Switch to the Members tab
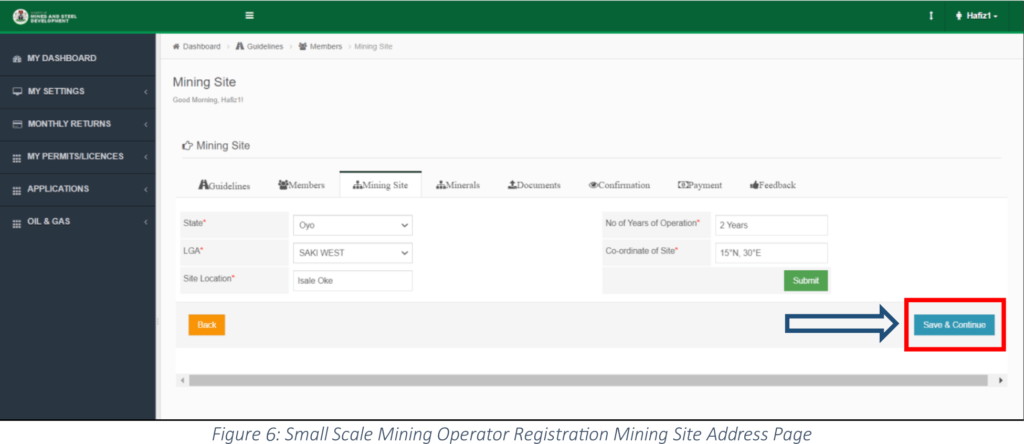 301,185
